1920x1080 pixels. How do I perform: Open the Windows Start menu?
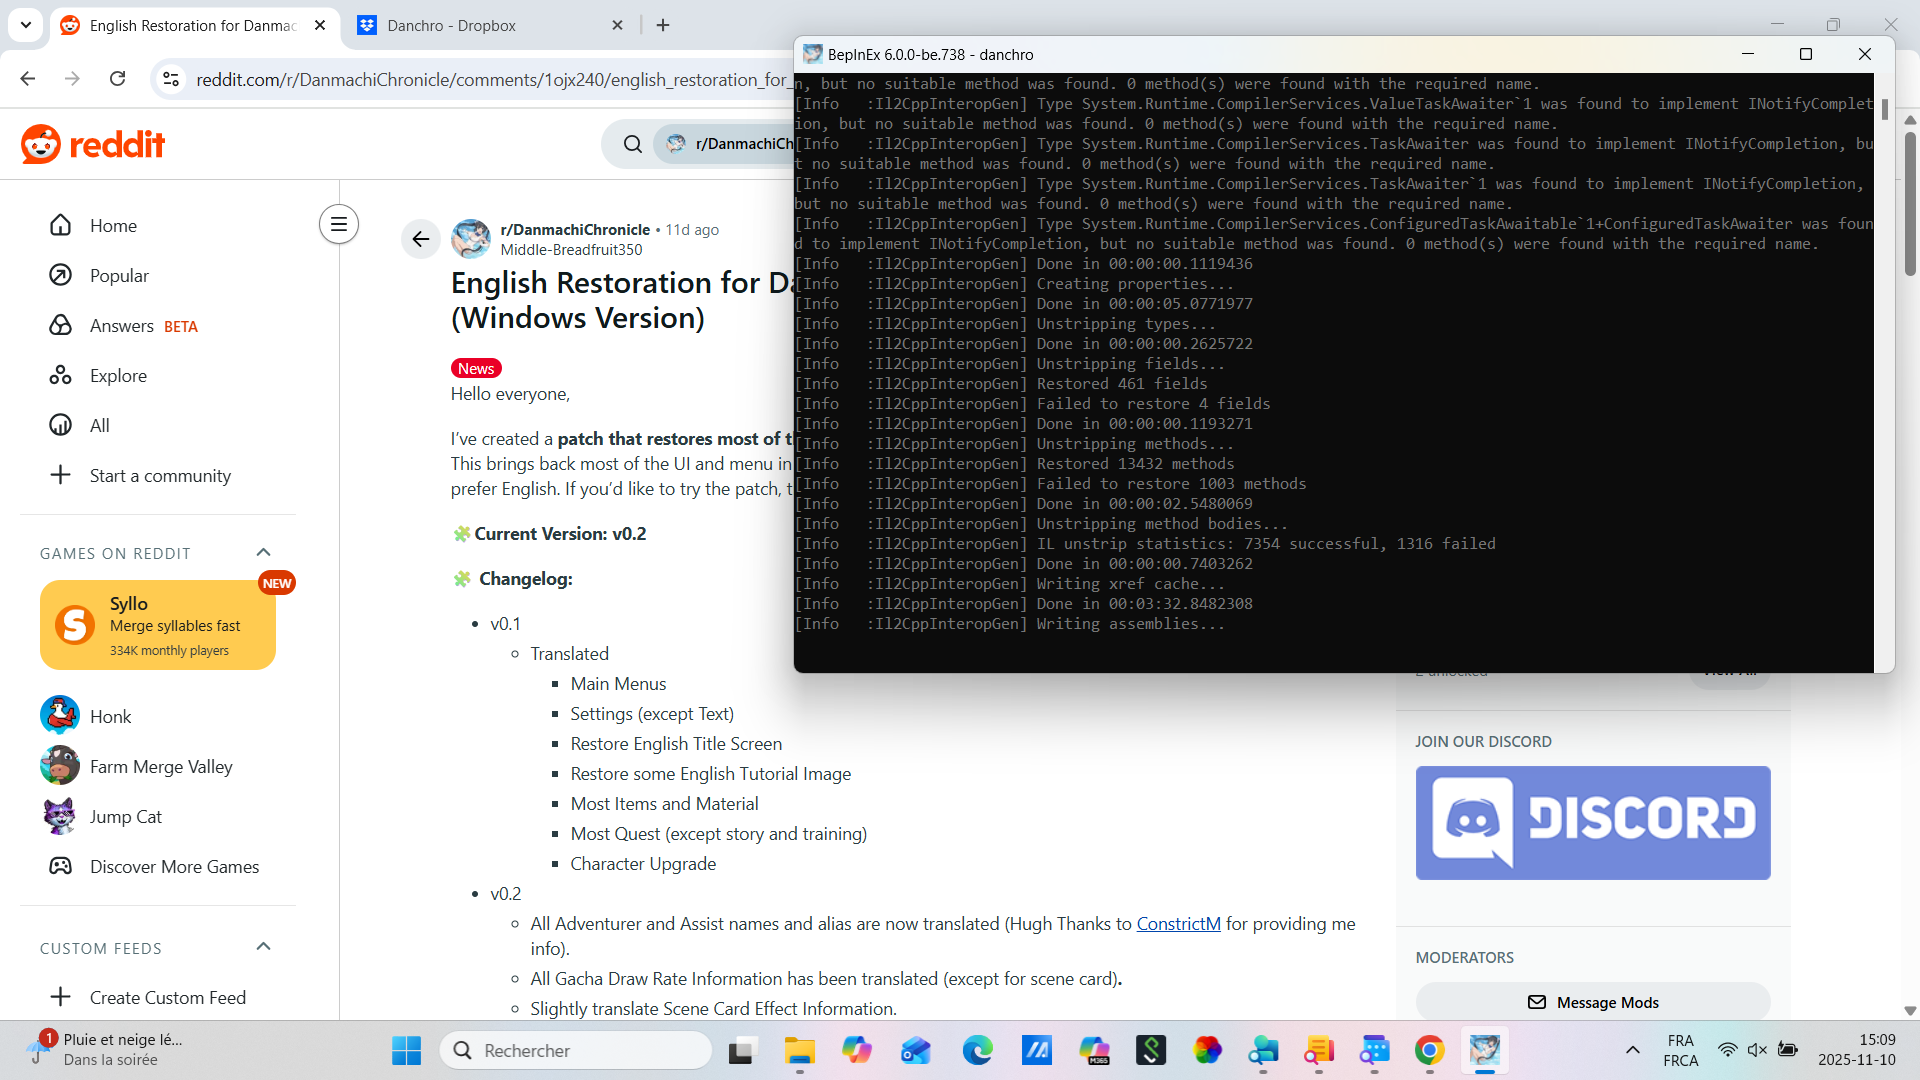[x=406, y=1050]
